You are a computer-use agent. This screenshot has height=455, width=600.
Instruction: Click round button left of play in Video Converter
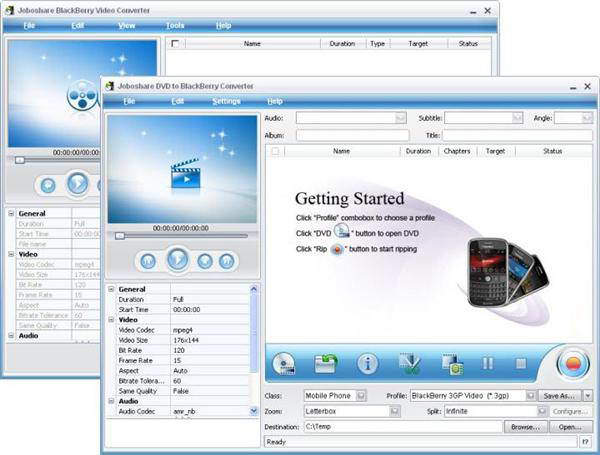point(48,186)
